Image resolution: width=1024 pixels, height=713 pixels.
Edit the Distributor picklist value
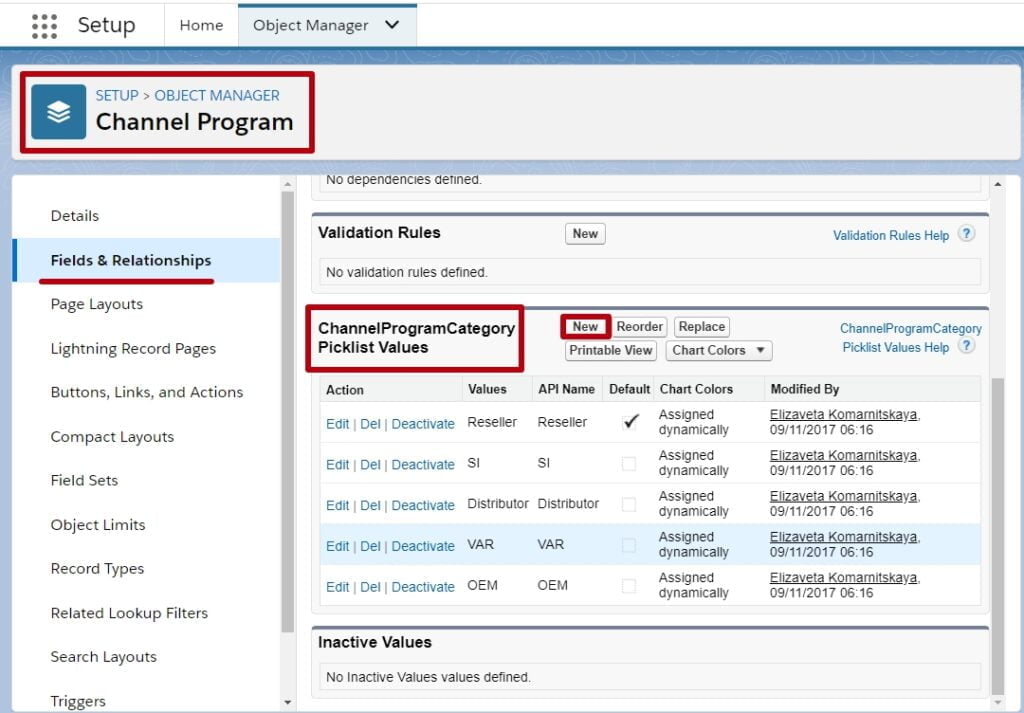pos(338,505)
